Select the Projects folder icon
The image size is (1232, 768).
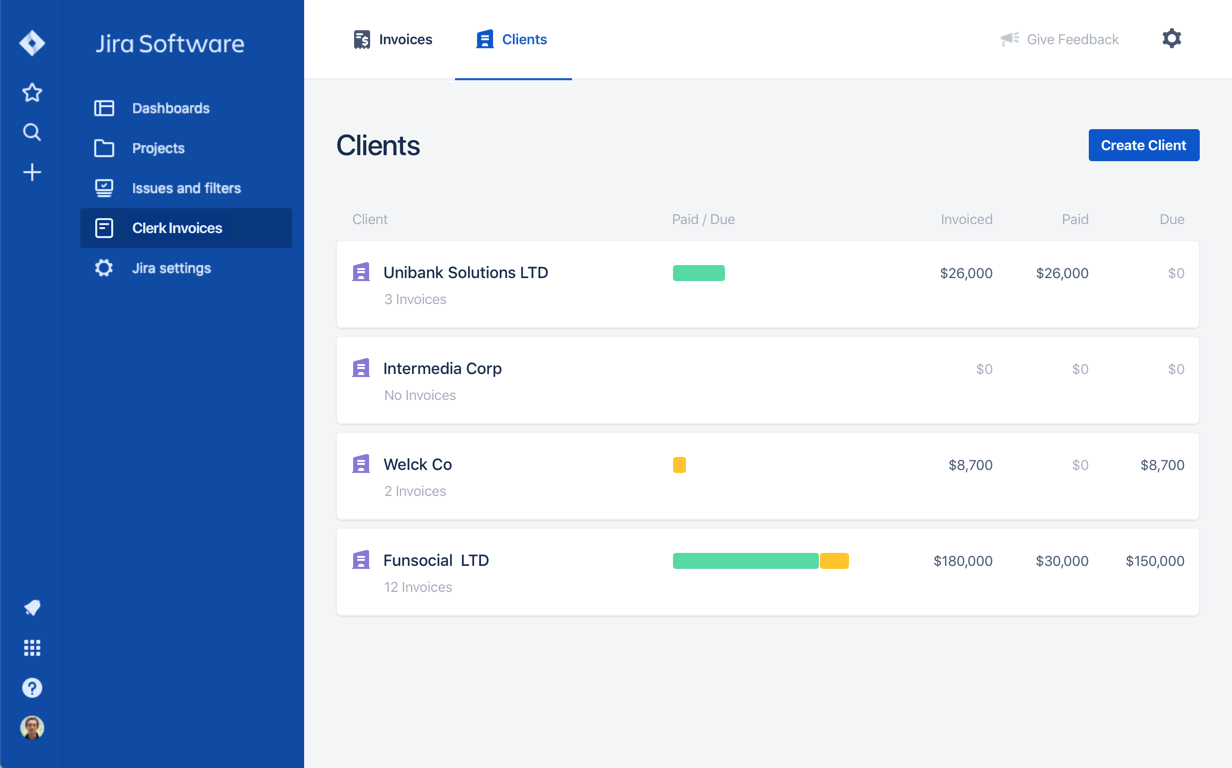click(x=104, y=148)
